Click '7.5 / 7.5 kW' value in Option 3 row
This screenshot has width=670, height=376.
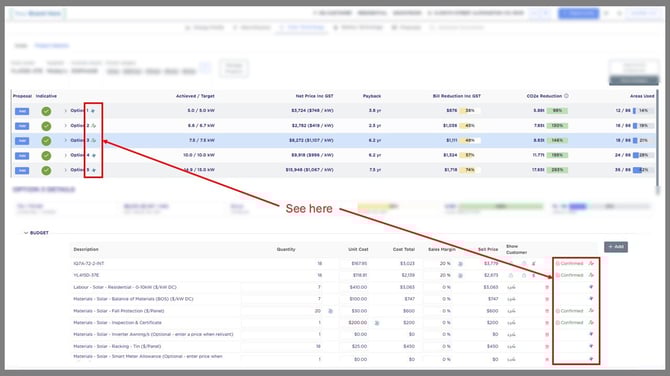[x=202, y=140]
